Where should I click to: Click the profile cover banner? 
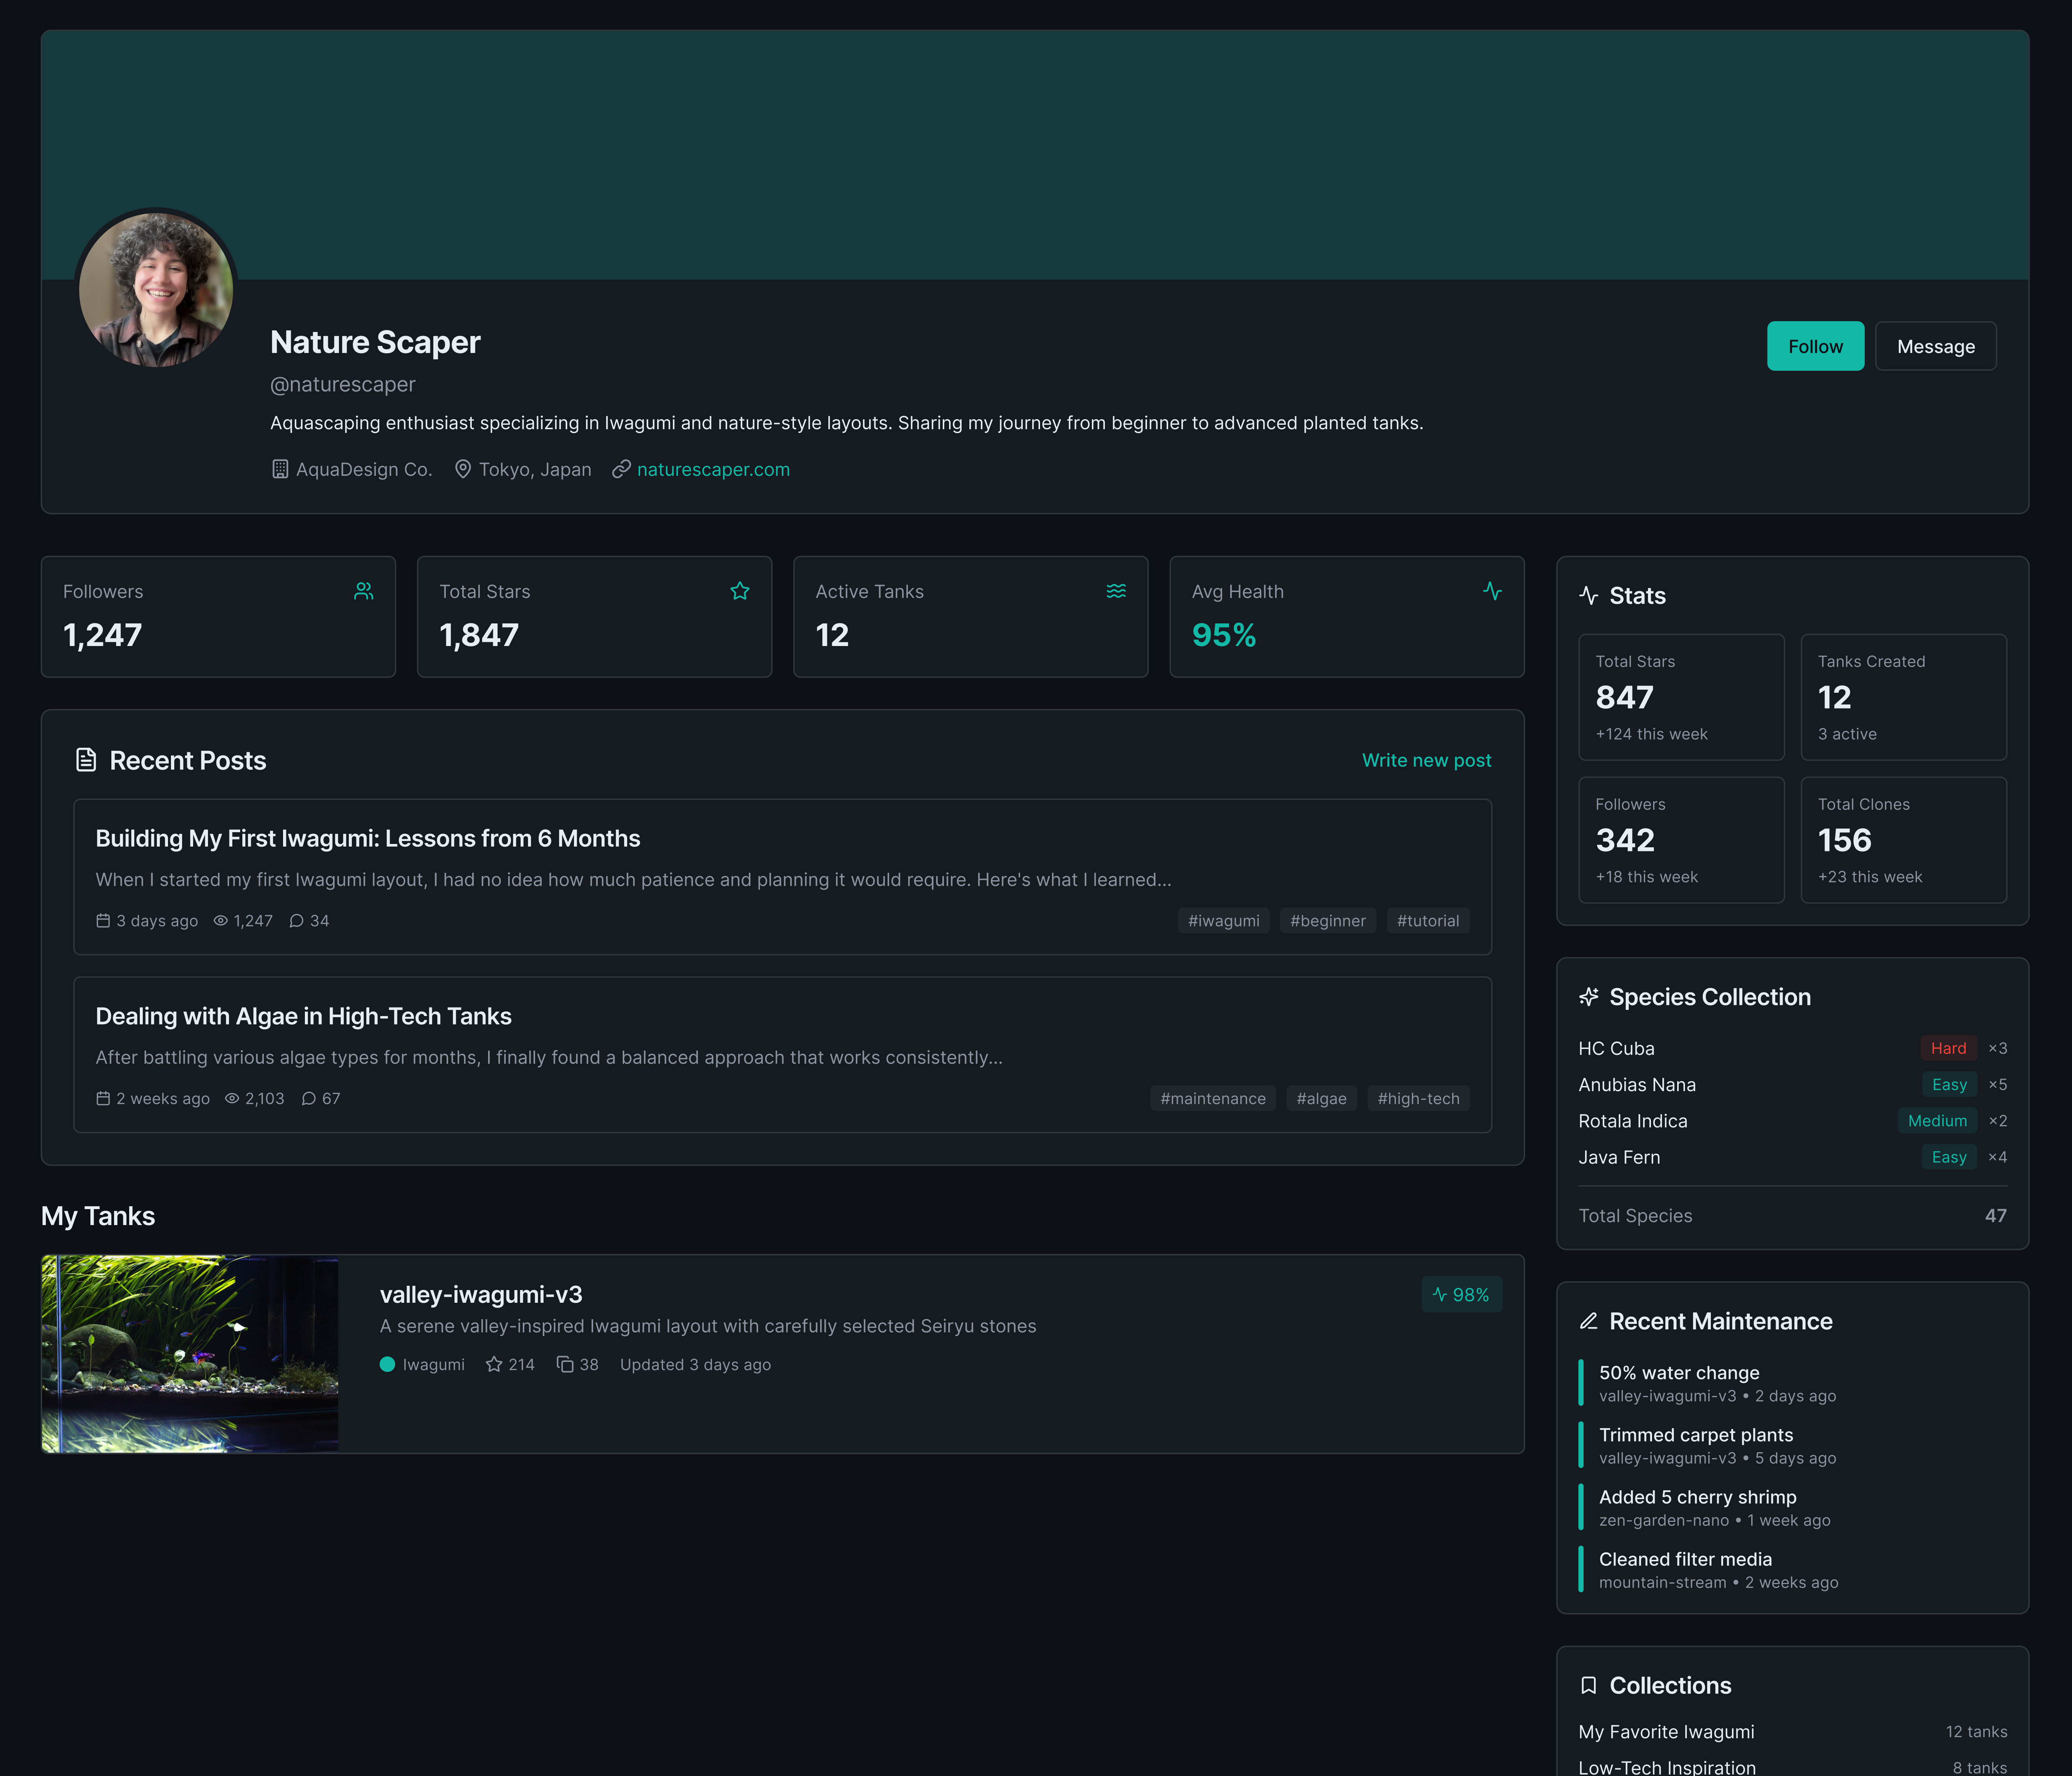tap(1035, 155)
